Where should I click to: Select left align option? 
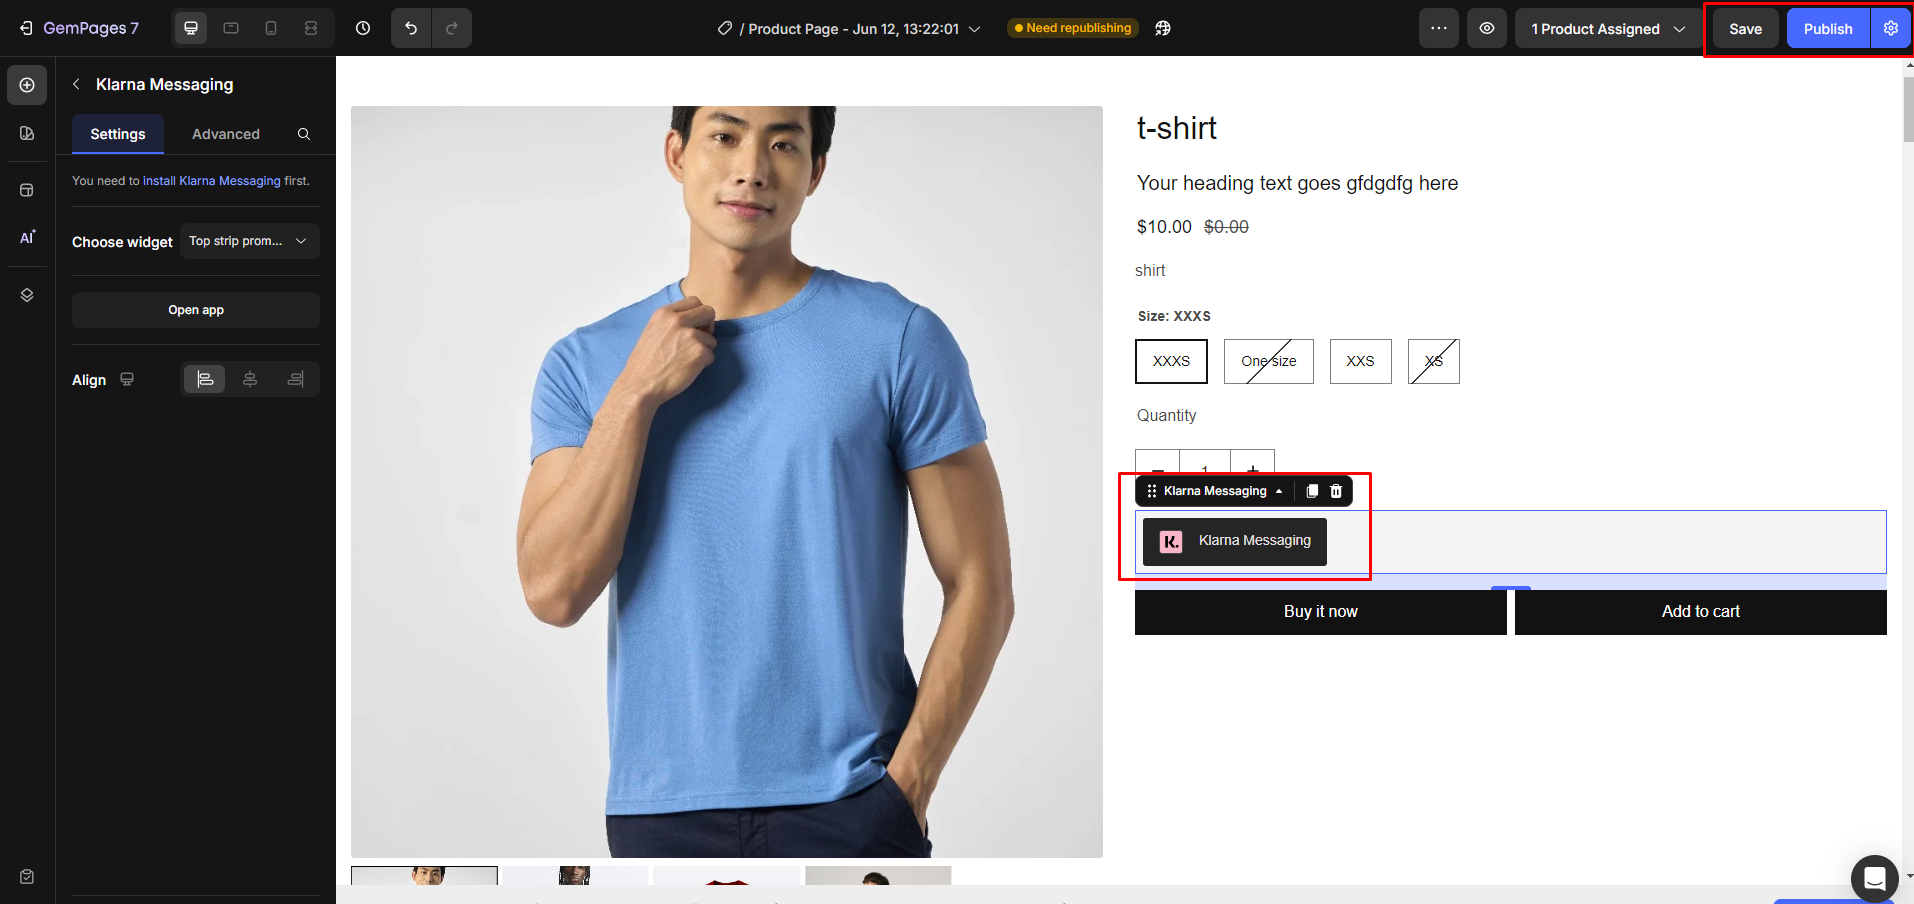[x=205, y=379]
